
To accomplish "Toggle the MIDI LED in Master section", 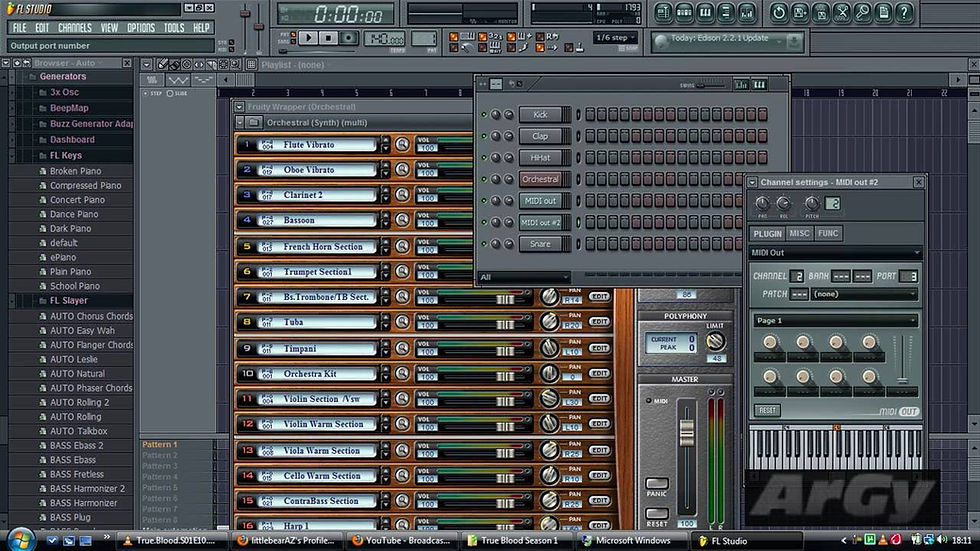I will [x=649, y=400].
